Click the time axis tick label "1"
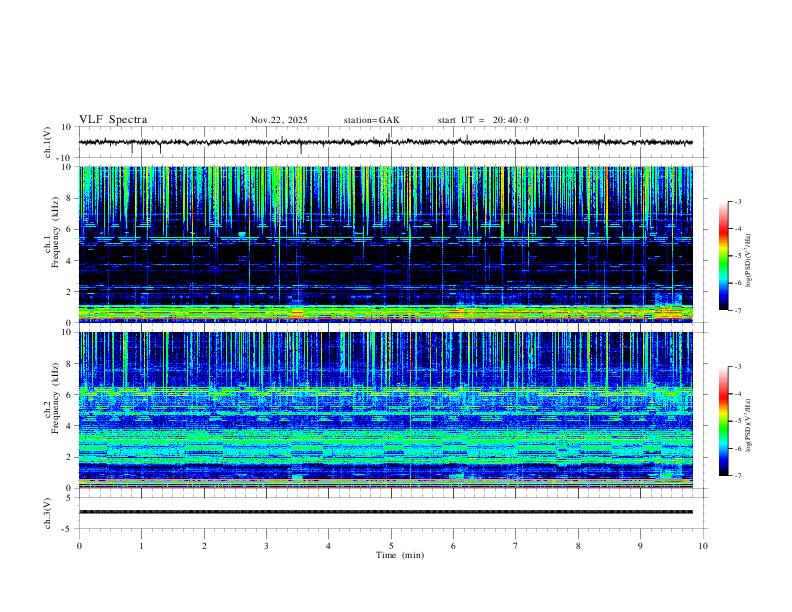The height and width of the screenshot is (612, 792). (141, 546)
